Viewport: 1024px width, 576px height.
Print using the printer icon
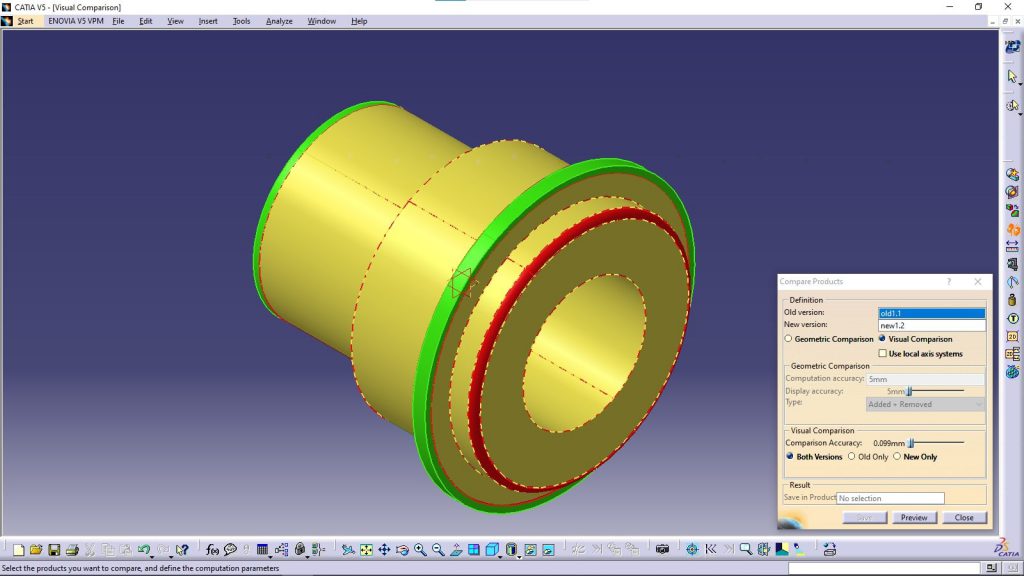click(x=72, y=550)
